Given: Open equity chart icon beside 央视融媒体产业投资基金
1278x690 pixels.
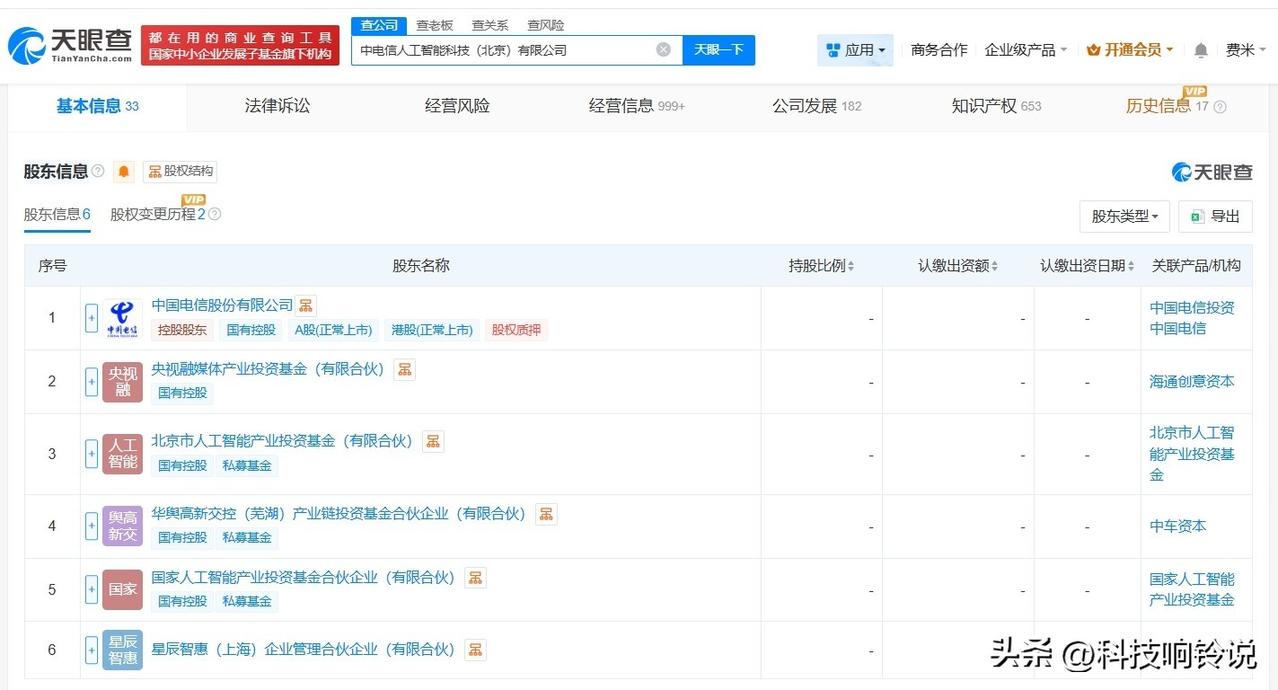Looking at the screenshot, I should (x=404, y=369).
